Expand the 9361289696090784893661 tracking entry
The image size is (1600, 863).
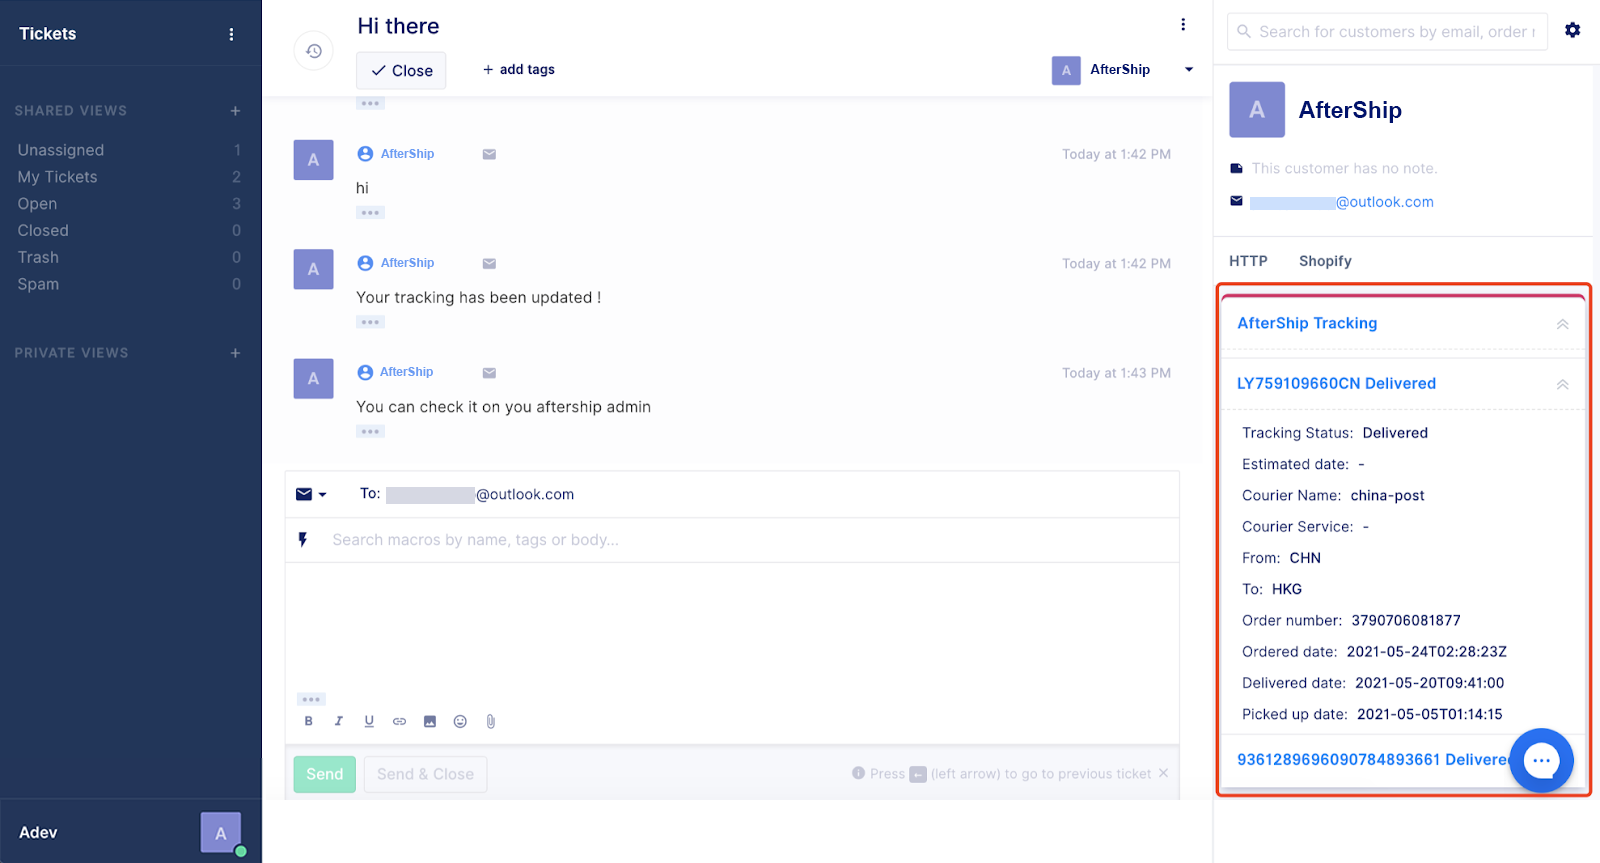point(1372,760)
